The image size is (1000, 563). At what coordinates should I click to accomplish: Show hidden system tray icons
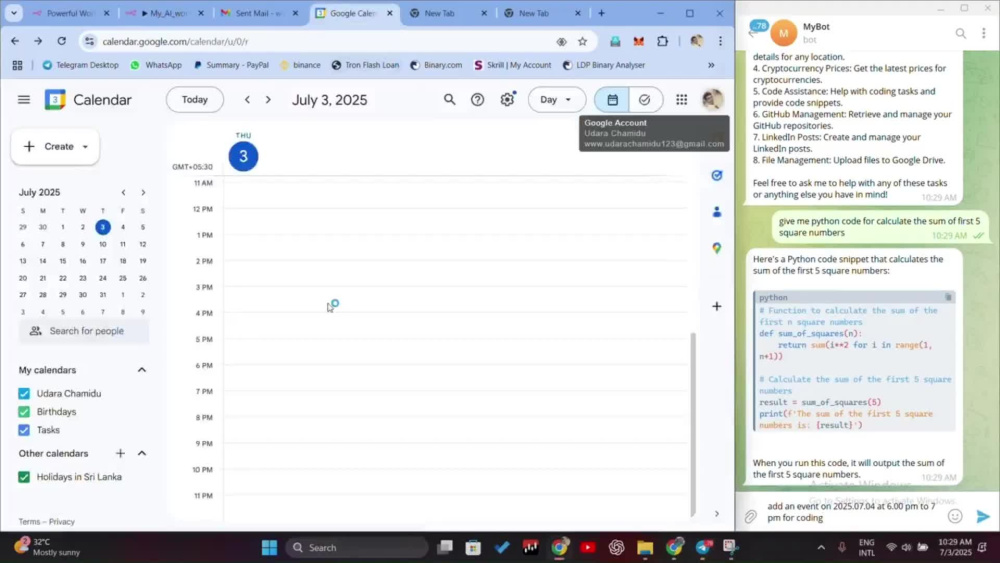click(821, 548)
